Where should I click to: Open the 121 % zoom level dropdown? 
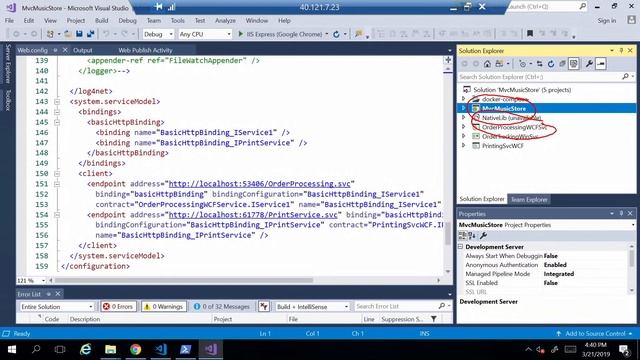(31, 280)
